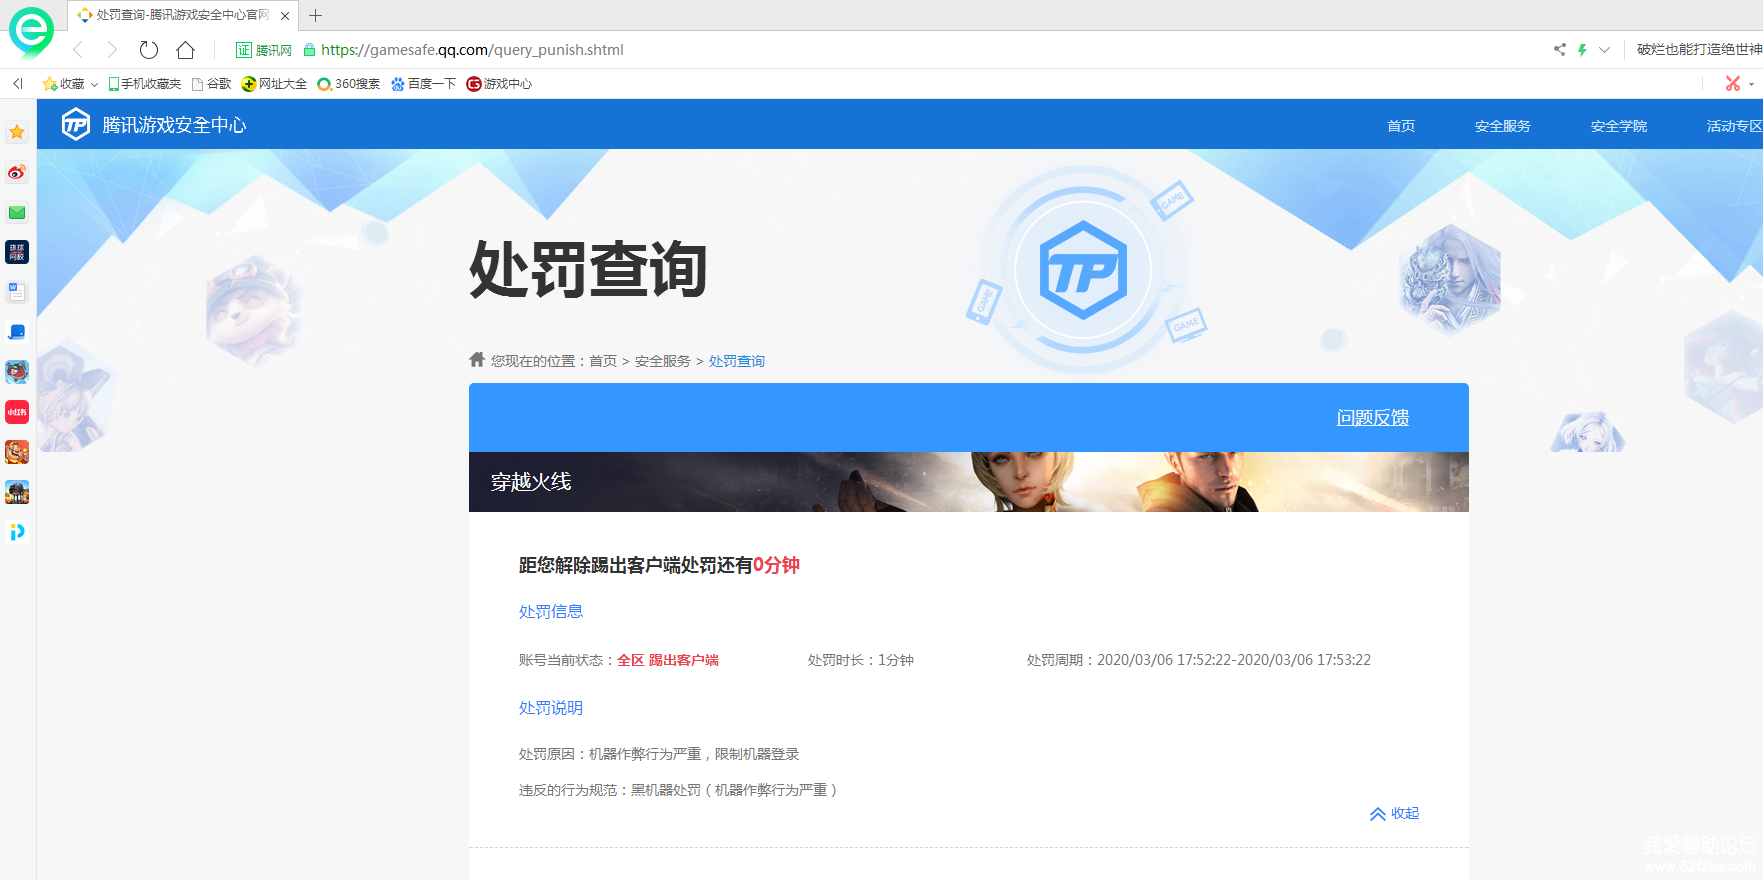
Task: Reload the current page
Action: click(x=149, y=50)
